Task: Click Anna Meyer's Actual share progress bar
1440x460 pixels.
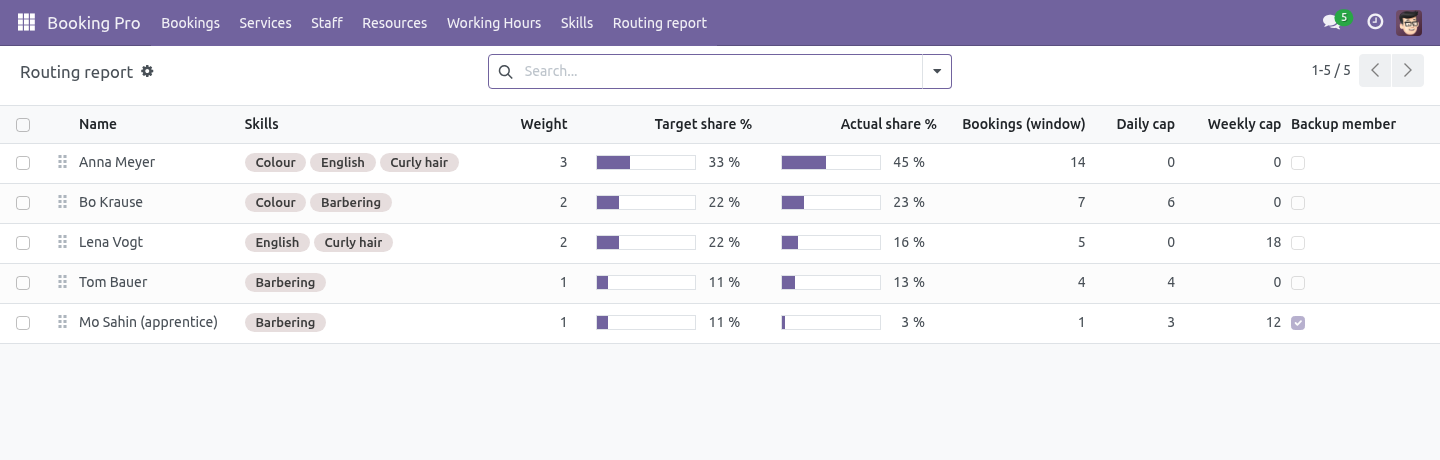Action: (831, 162)
